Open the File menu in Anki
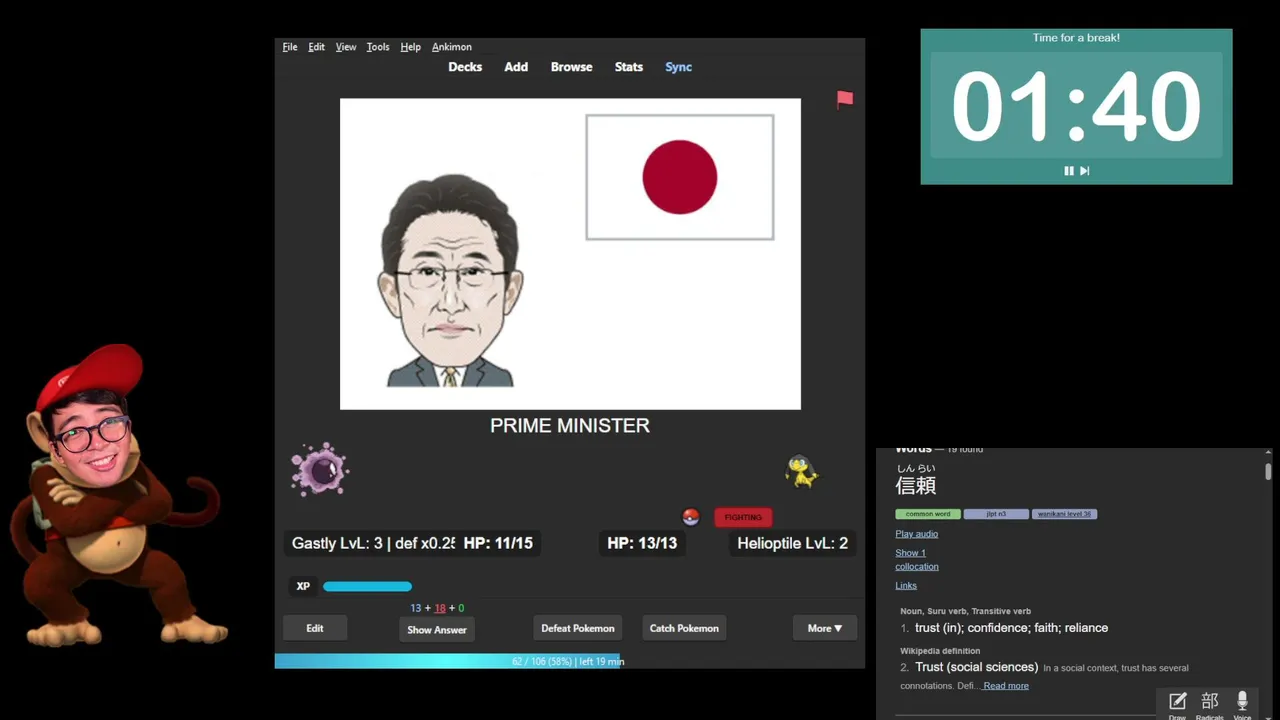Viewport: 1280px width, 720px height. click(x=290, y=47)
